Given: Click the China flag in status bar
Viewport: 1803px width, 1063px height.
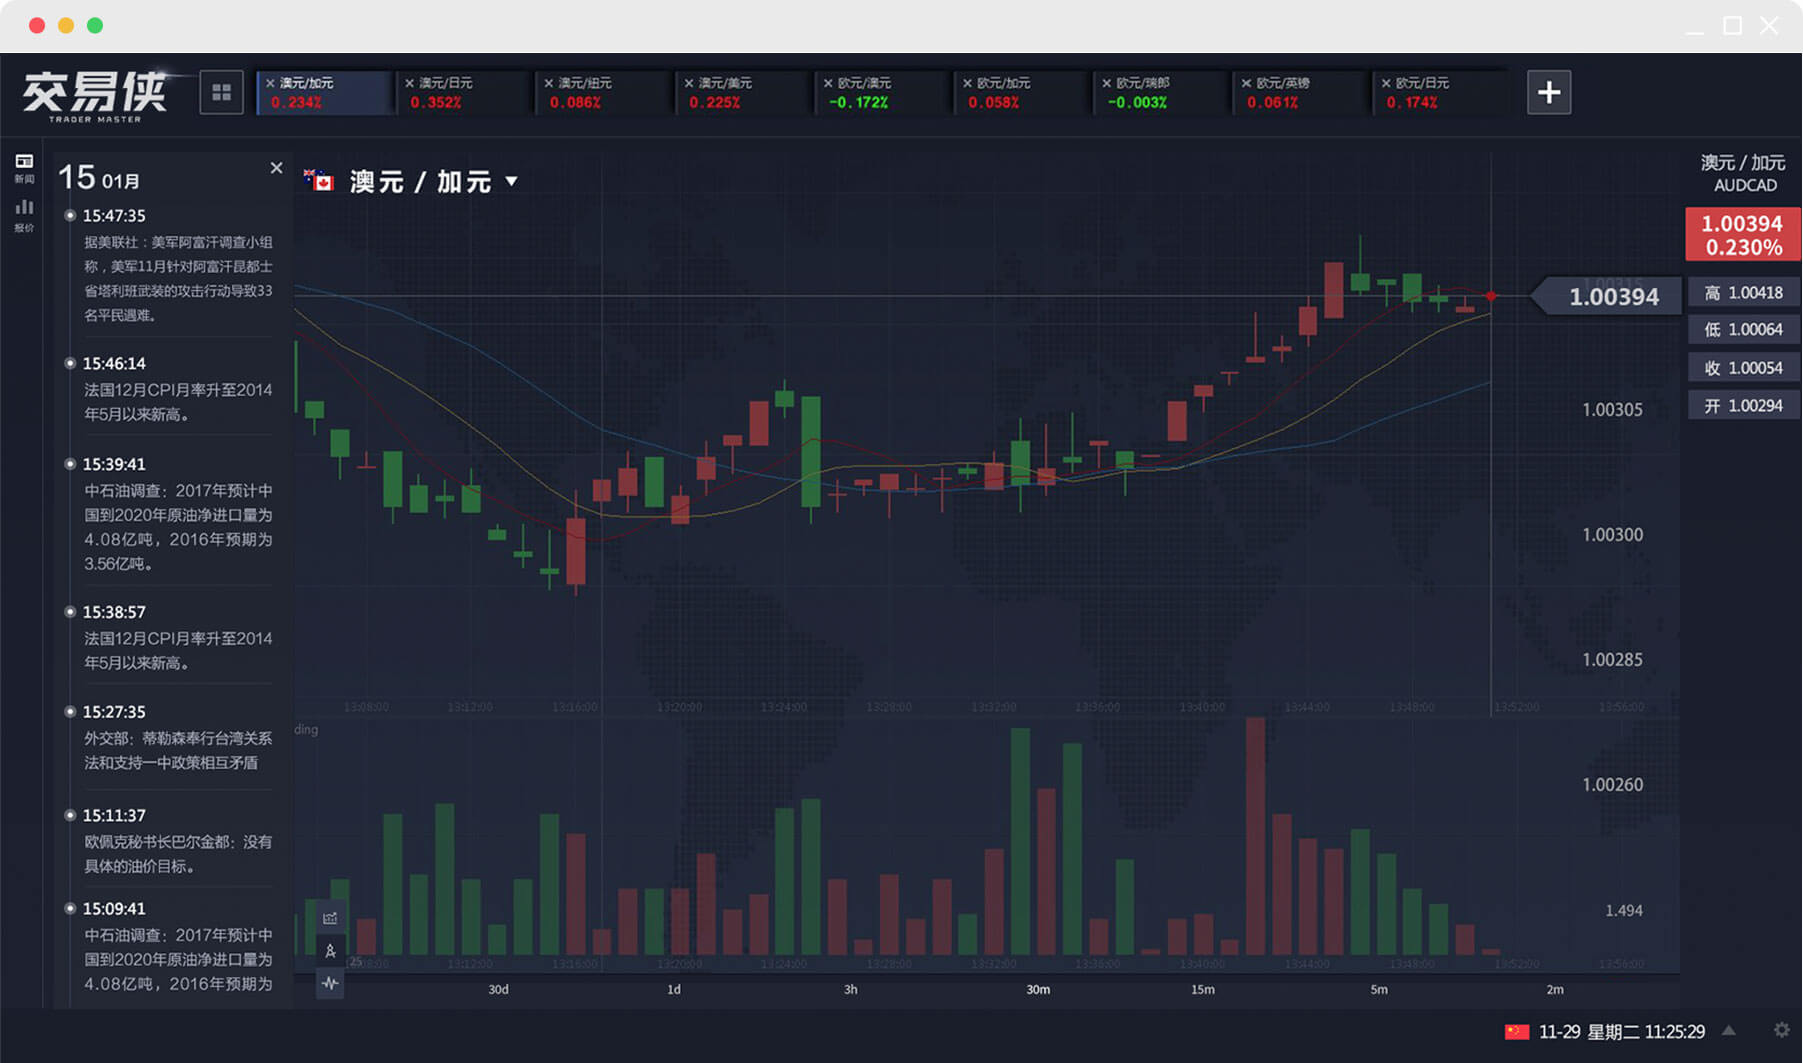Looking at the screenshot, I should (1516, 1031).
